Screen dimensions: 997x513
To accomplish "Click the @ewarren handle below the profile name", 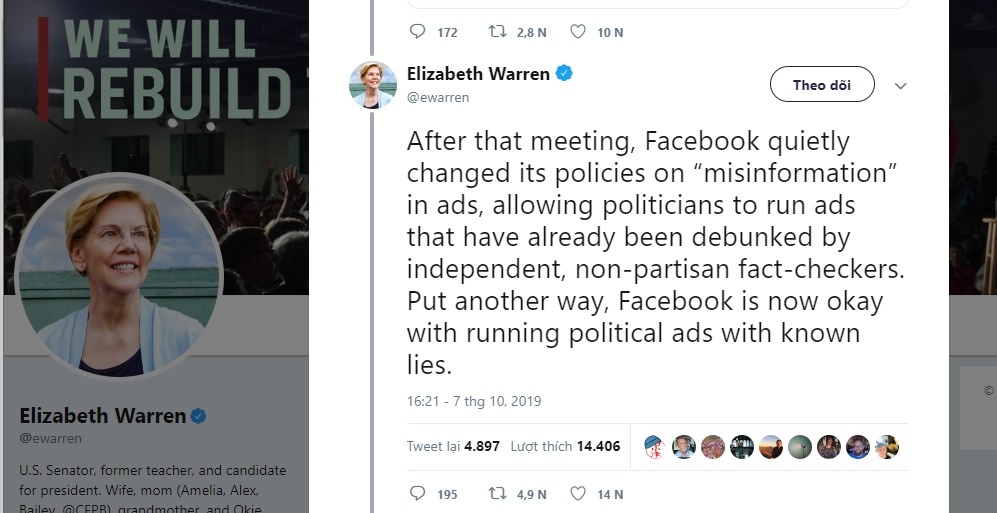I will [50, 438].
